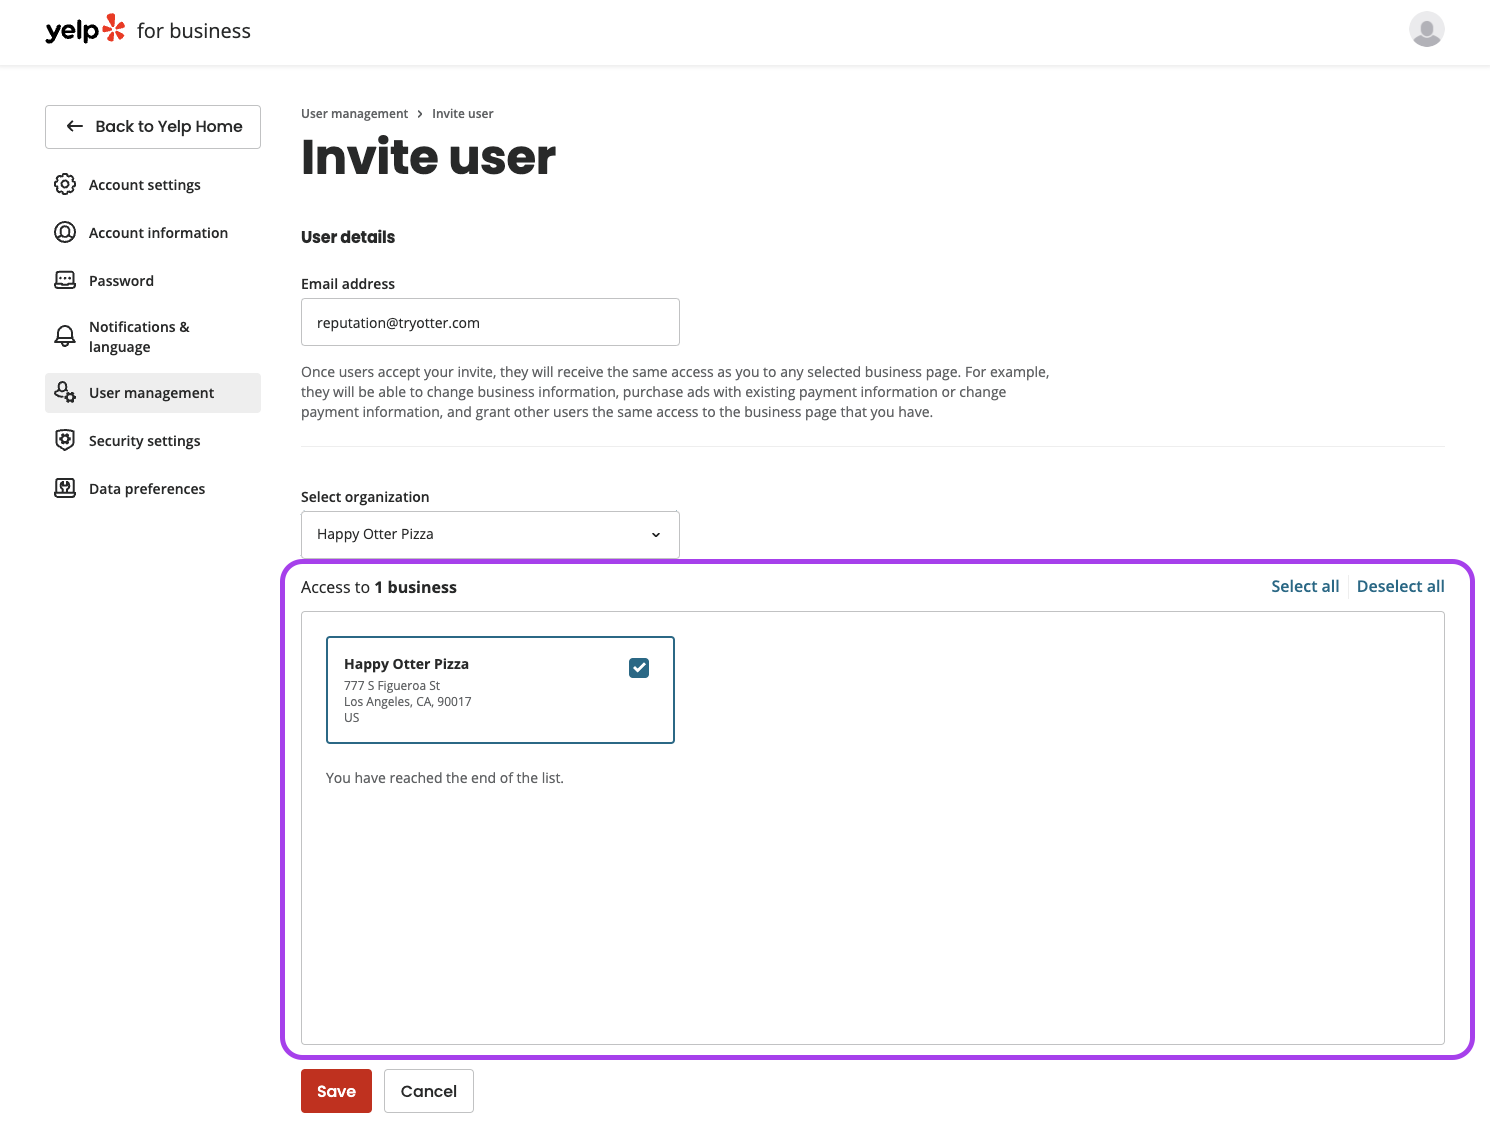Click the '777 S Figueroa St' address text
The width and height of the screenshot is (1490, 1139).
point(392,686)
